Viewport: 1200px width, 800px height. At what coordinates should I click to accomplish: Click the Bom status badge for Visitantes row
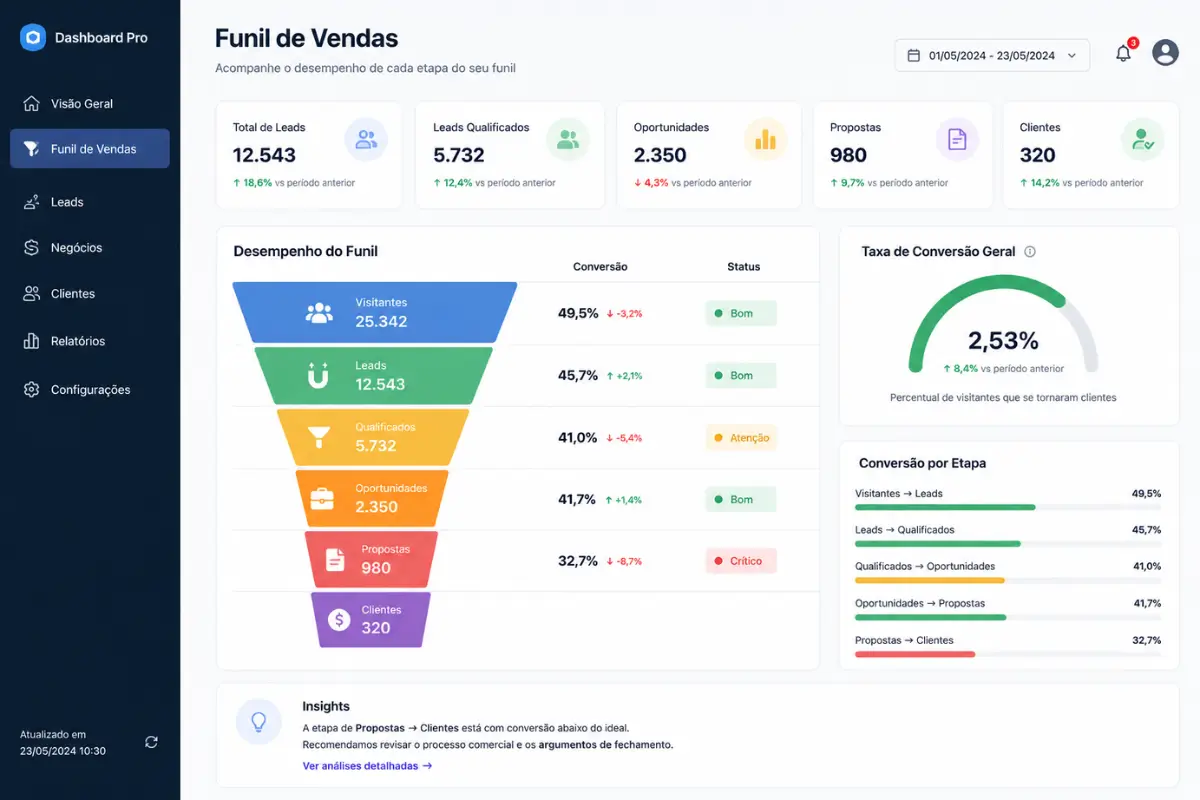741,314
